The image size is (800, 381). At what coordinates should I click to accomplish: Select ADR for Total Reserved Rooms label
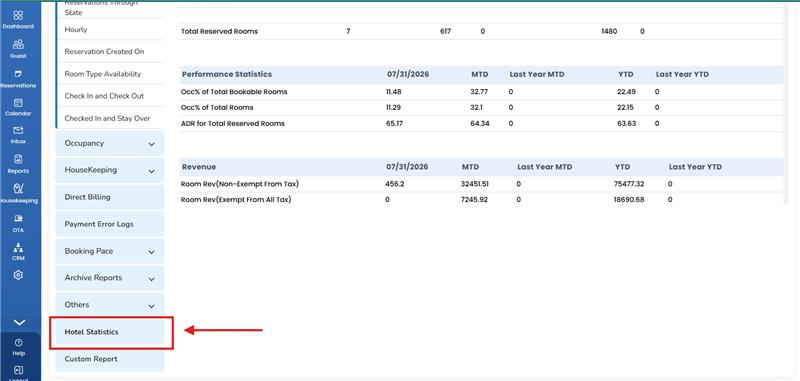coord(233,123)
